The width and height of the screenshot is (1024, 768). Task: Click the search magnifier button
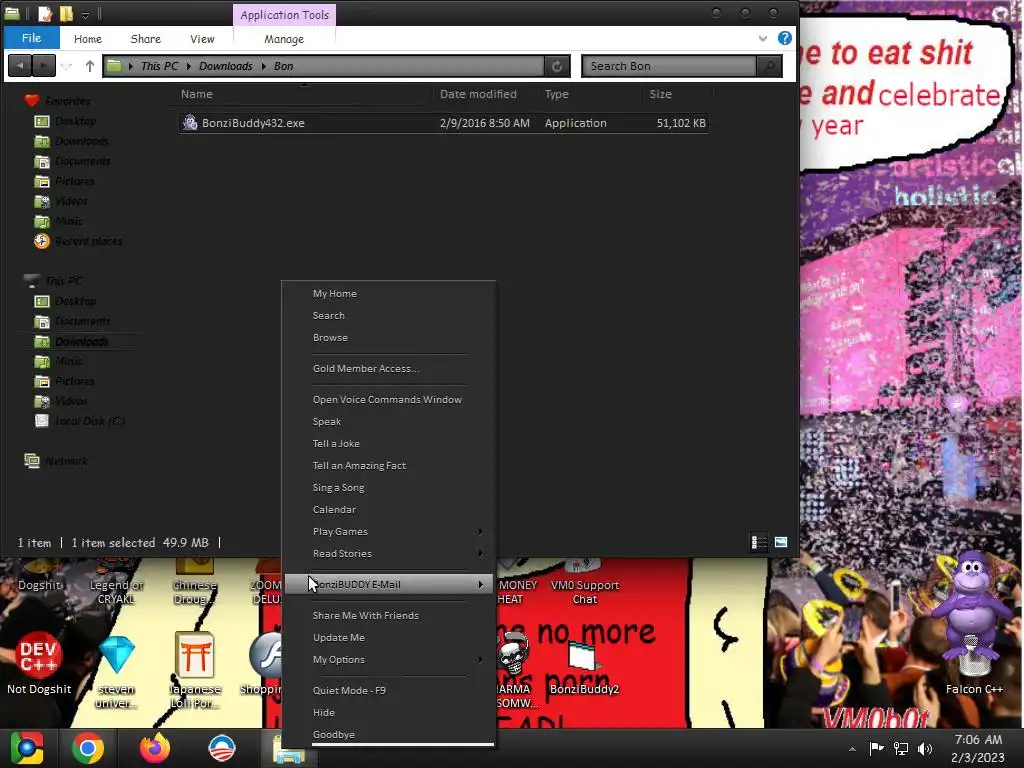coord(769,66)
